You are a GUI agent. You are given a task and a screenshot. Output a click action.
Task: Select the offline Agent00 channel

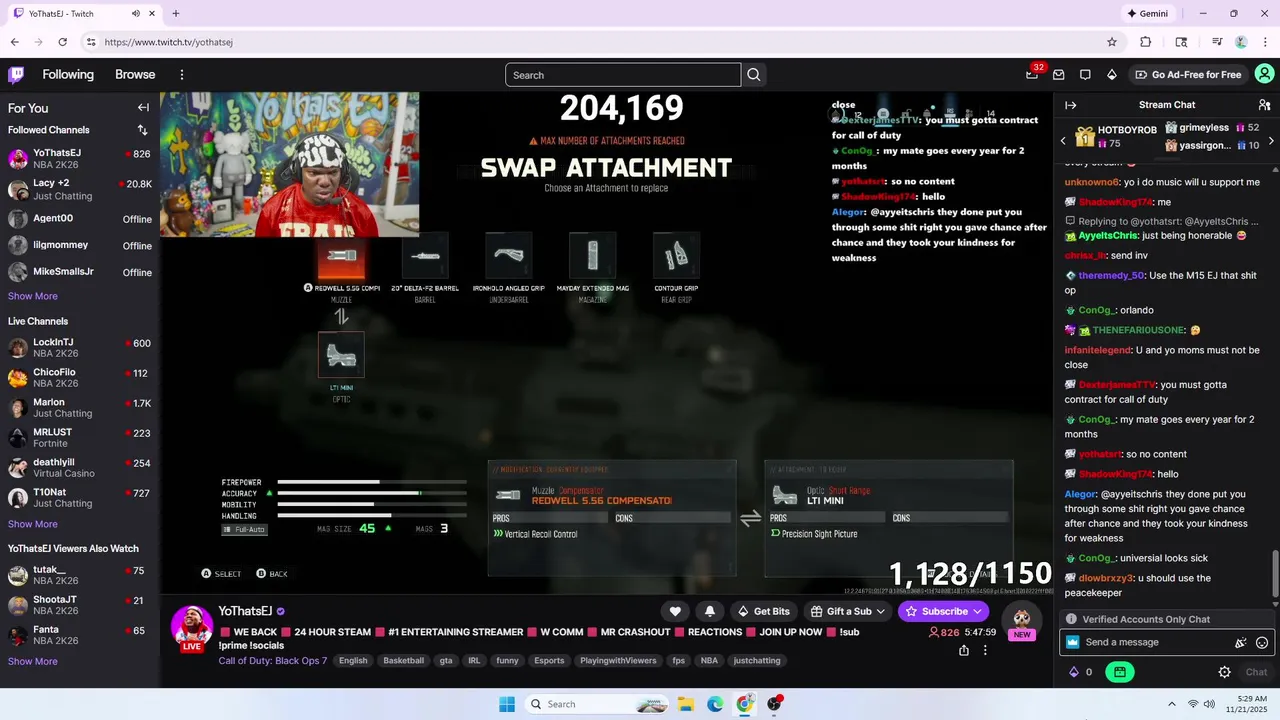(80, 219)
